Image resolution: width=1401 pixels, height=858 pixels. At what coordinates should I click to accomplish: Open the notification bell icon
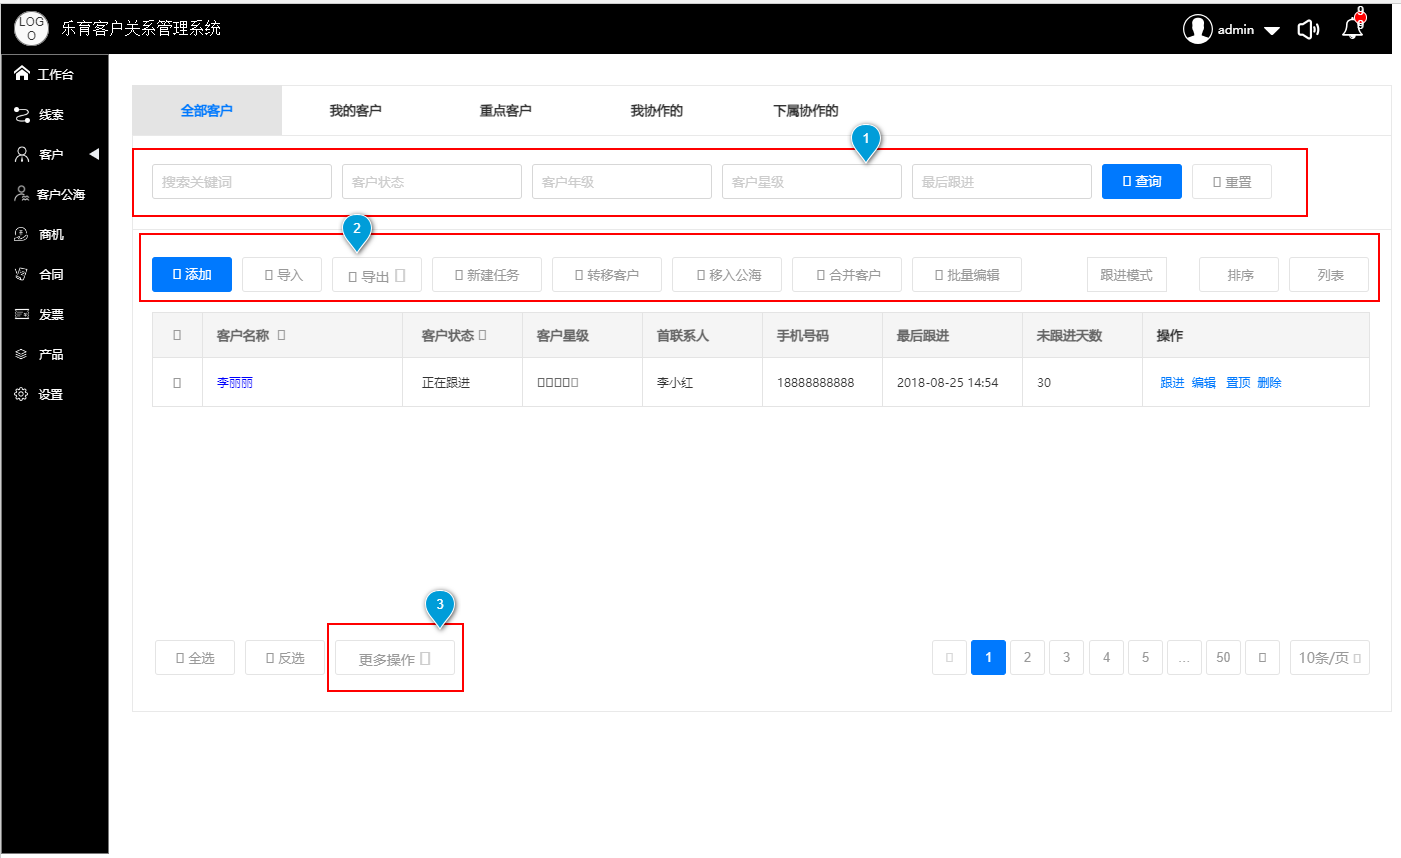click(1353, 27)
